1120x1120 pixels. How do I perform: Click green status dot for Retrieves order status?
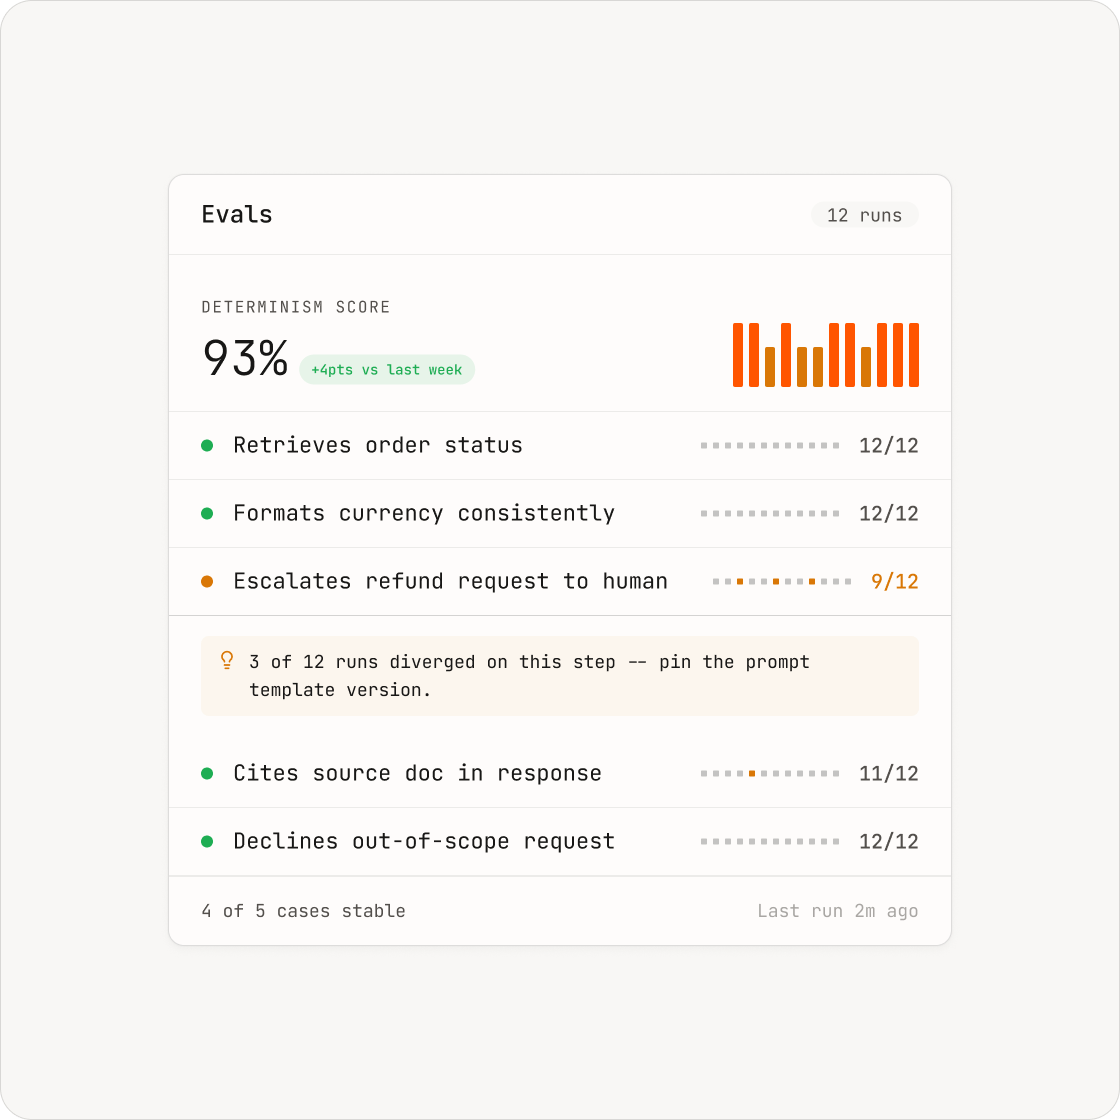[x=207, y=446]
